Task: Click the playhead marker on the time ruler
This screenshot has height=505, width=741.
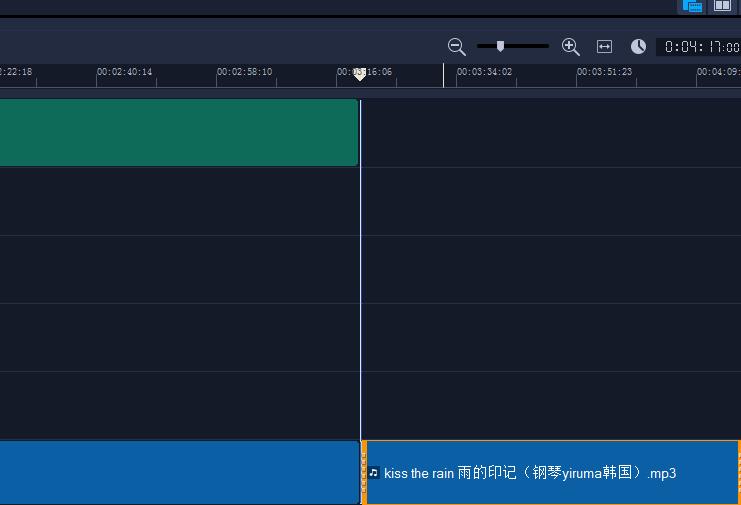Action: point(360,75)
